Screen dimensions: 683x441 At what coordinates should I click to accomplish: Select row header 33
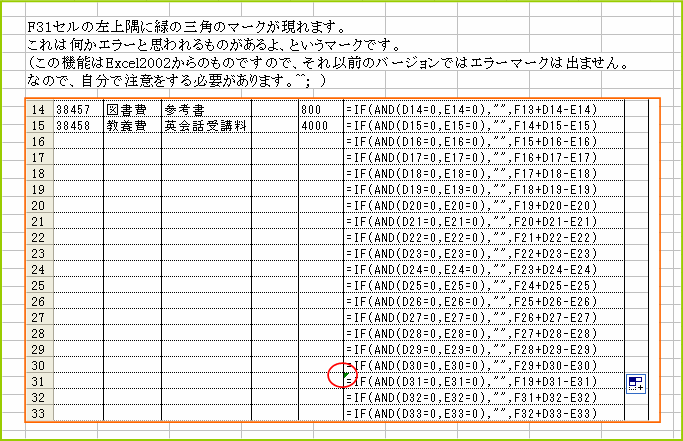click(x=39, y=413)
